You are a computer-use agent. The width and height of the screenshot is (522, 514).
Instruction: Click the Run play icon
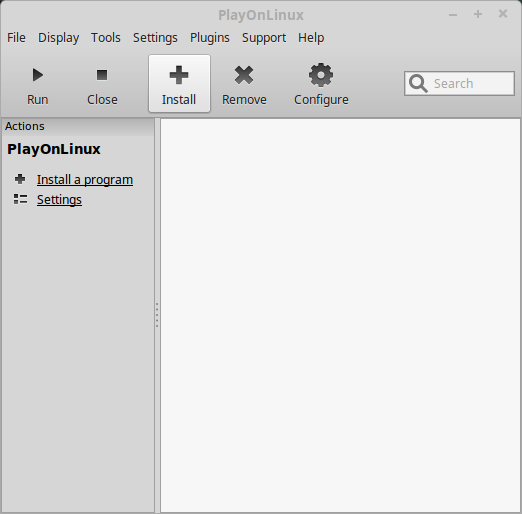(x=38, y=75)
